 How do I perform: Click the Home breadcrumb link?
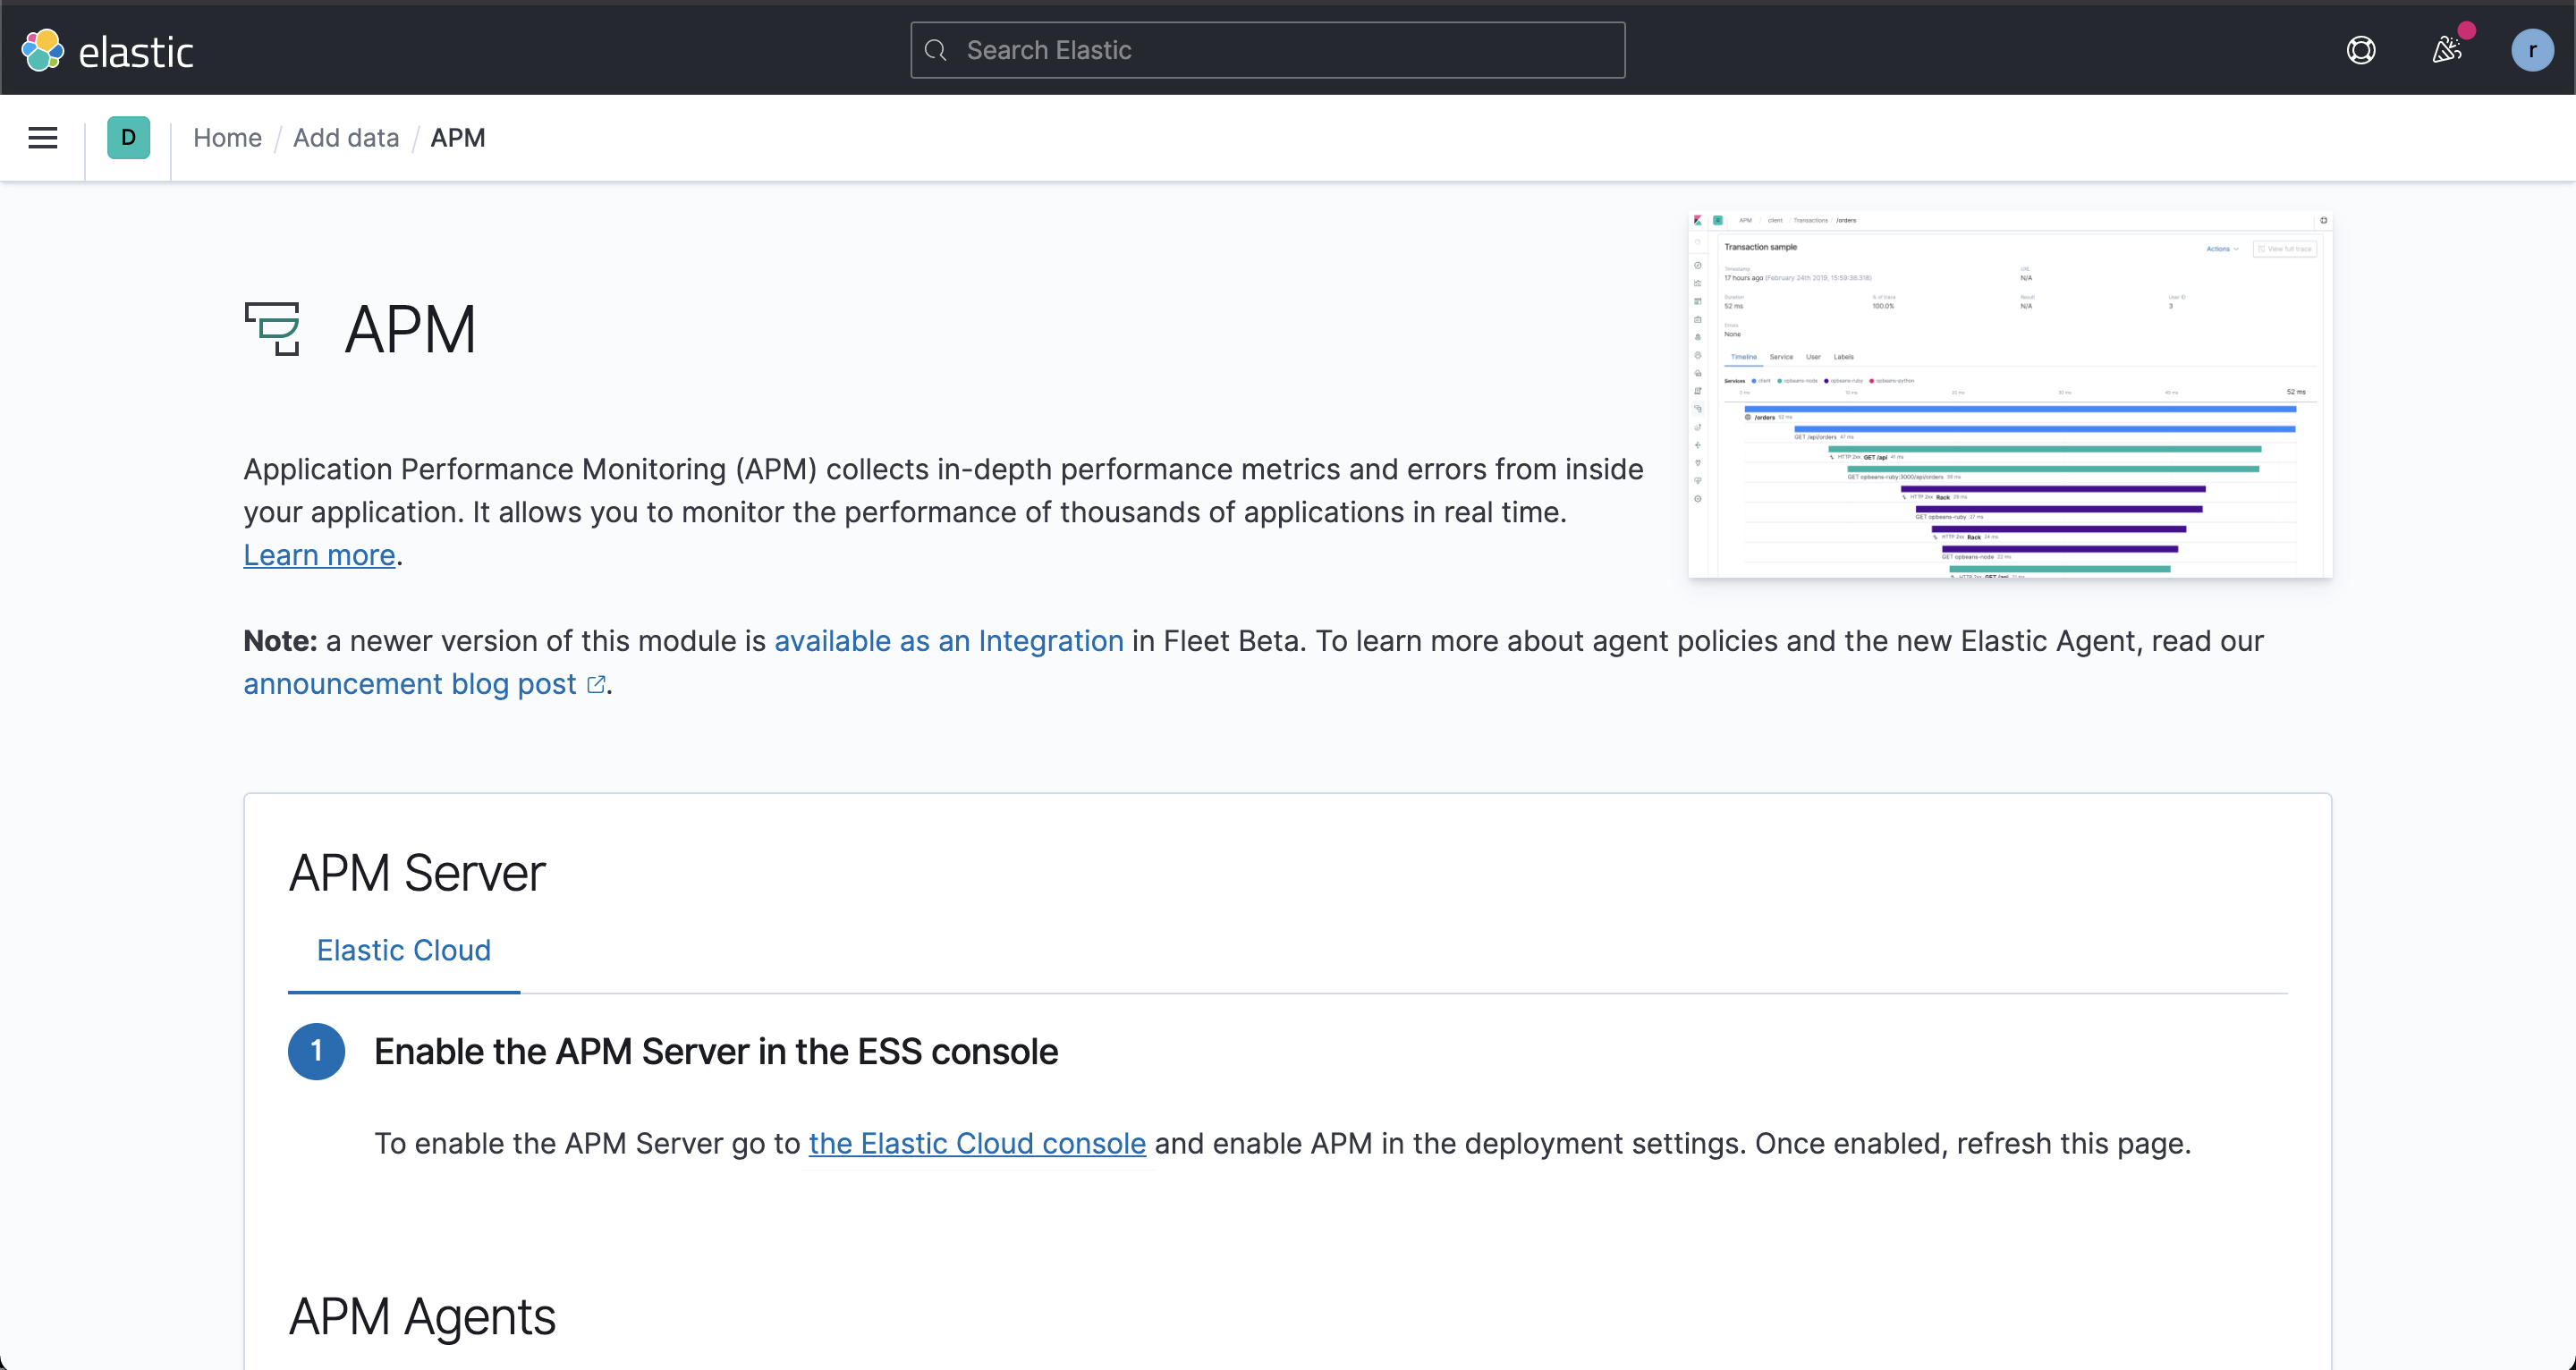click(227, 137)
